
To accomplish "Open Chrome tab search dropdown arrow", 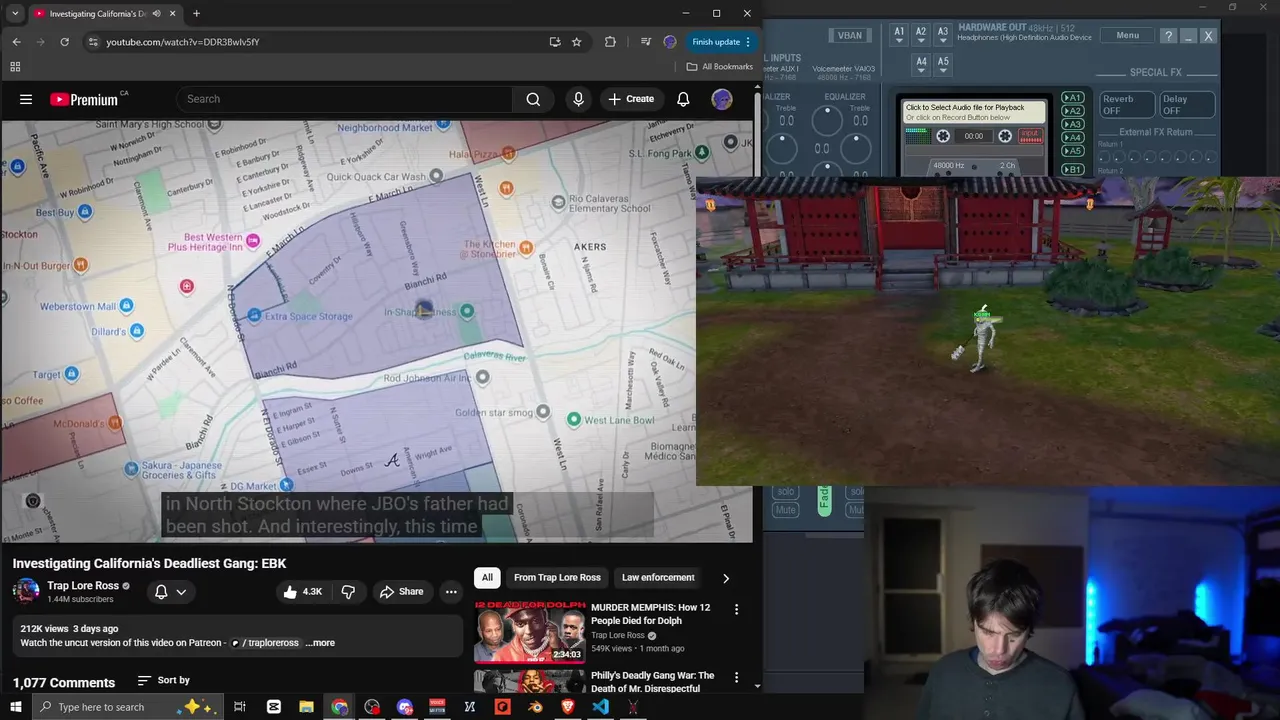I will [15, 14].
